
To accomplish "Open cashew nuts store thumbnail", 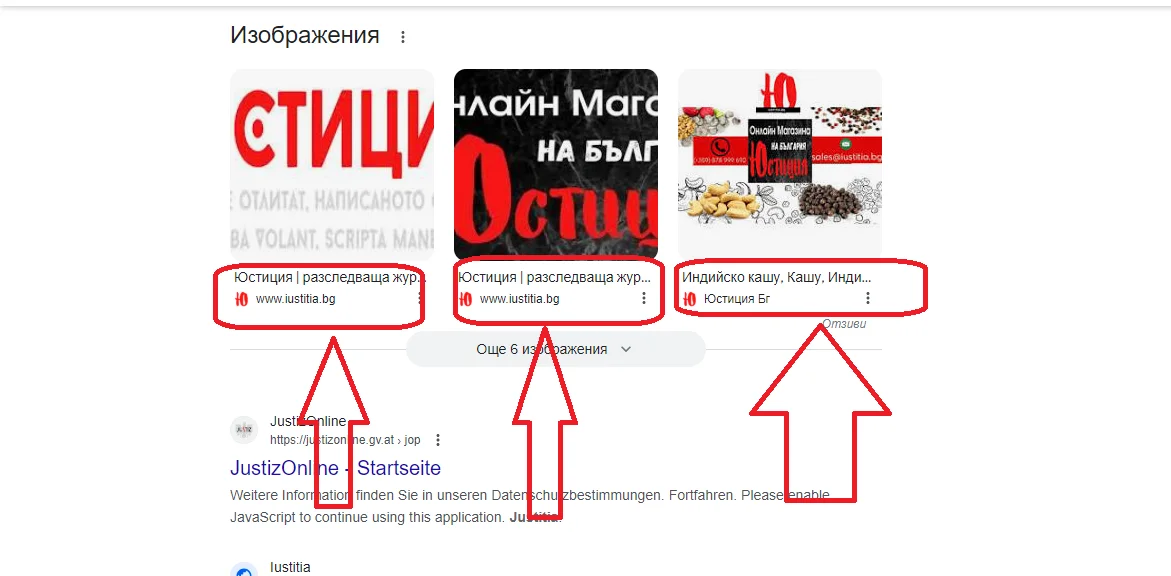I will (780, 164).
